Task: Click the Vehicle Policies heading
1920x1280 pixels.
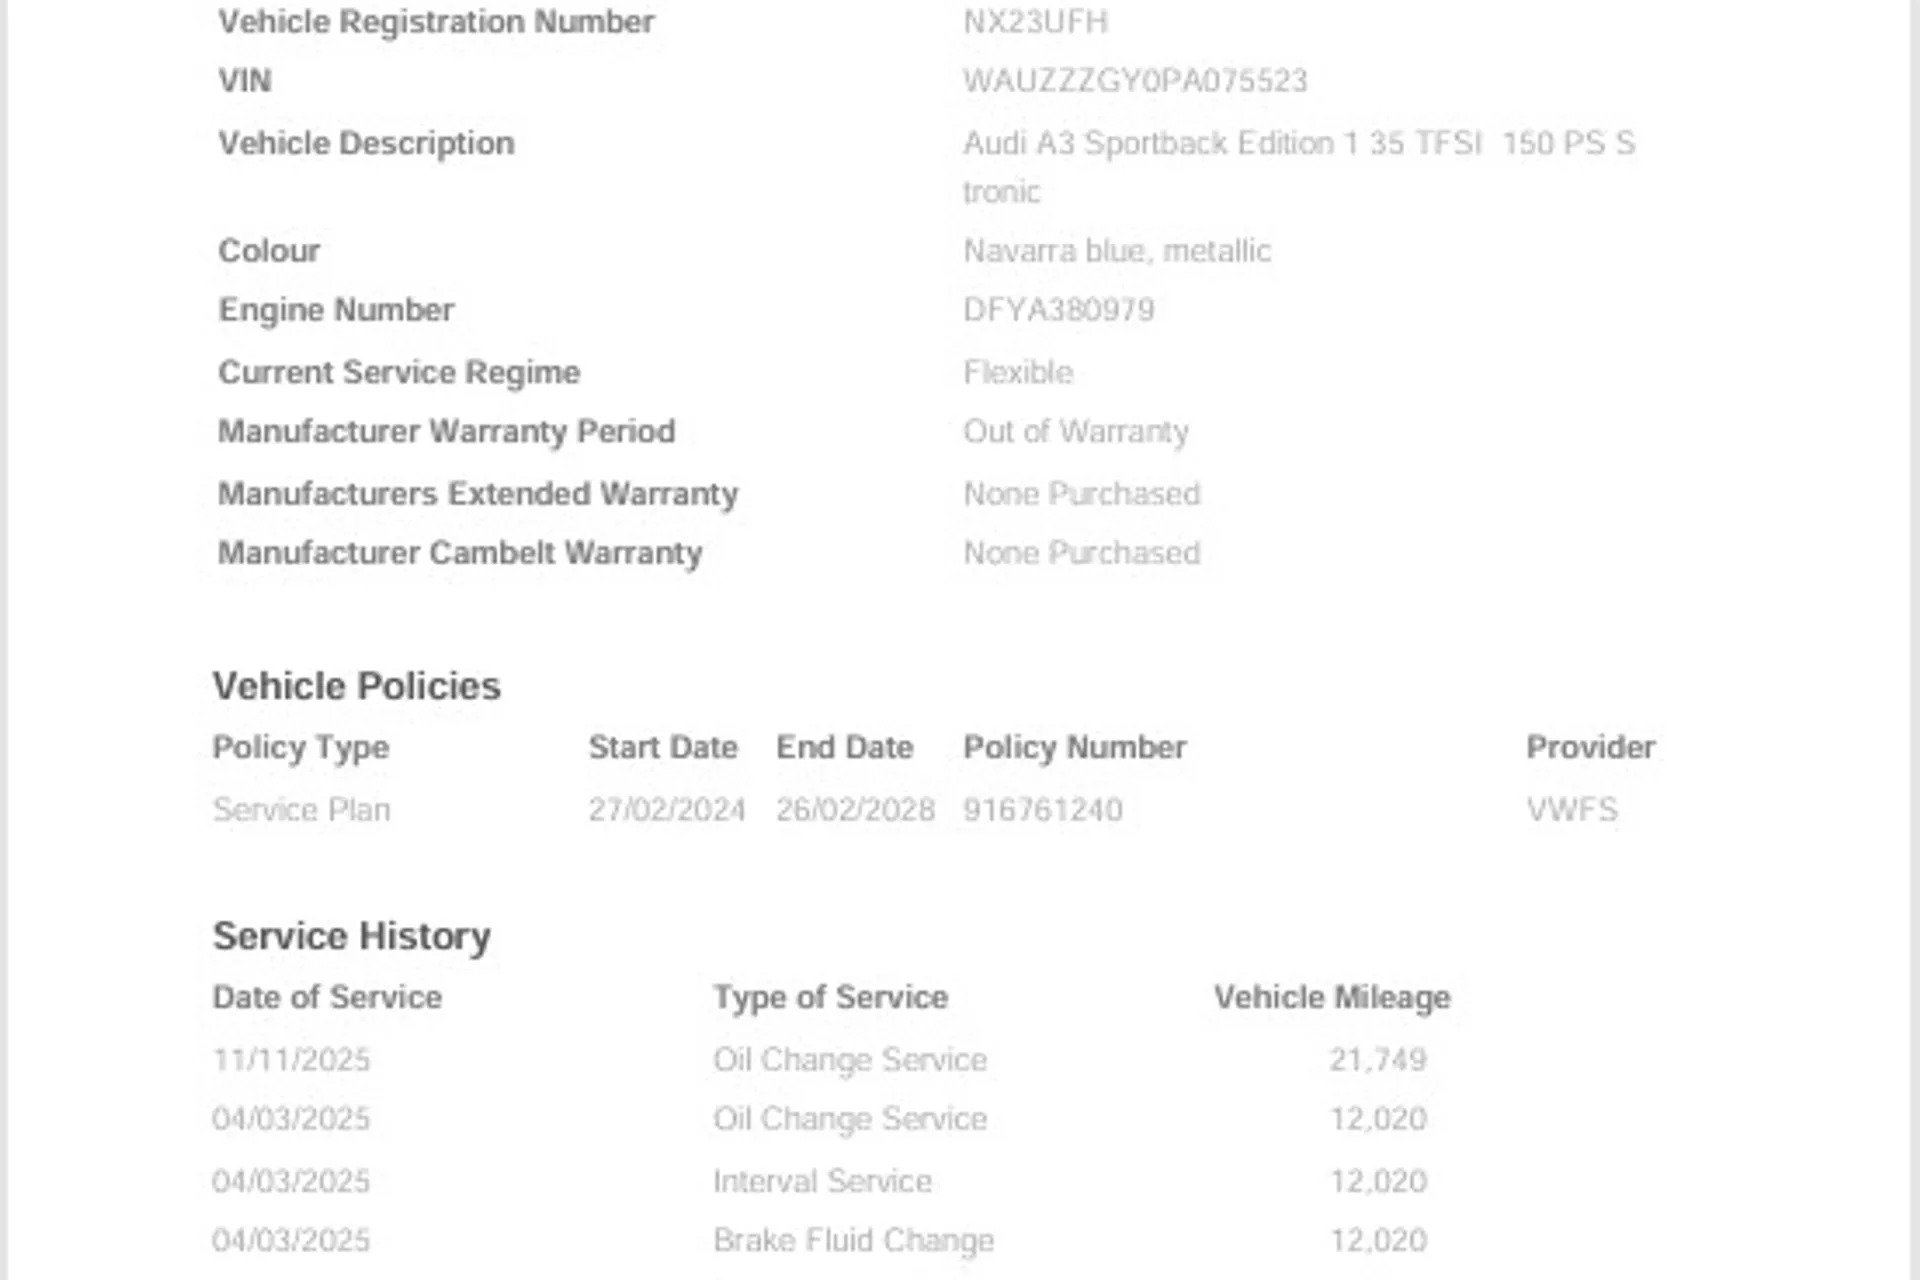Action: pyautogui.click(x=356, y=687)
